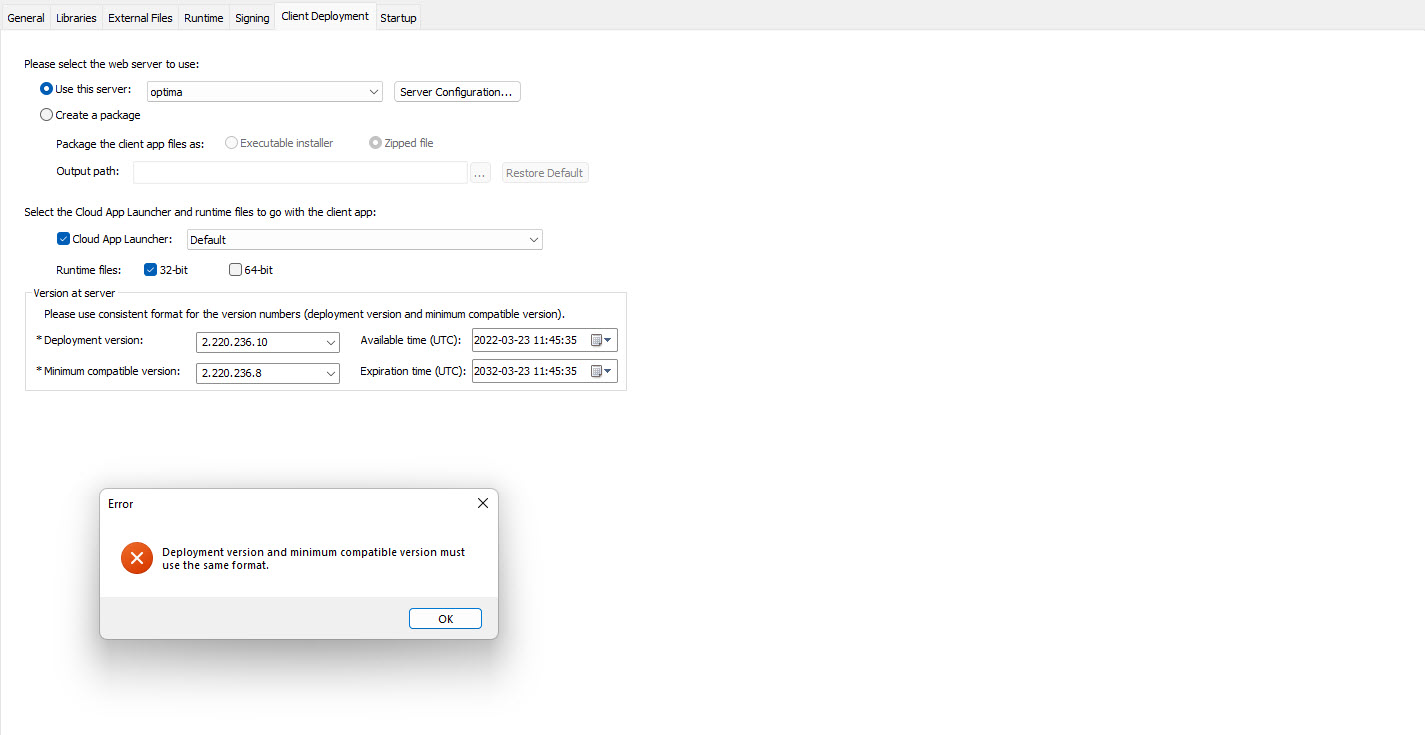Enable the 64-bit runtime files checkbox

point(235,269)
